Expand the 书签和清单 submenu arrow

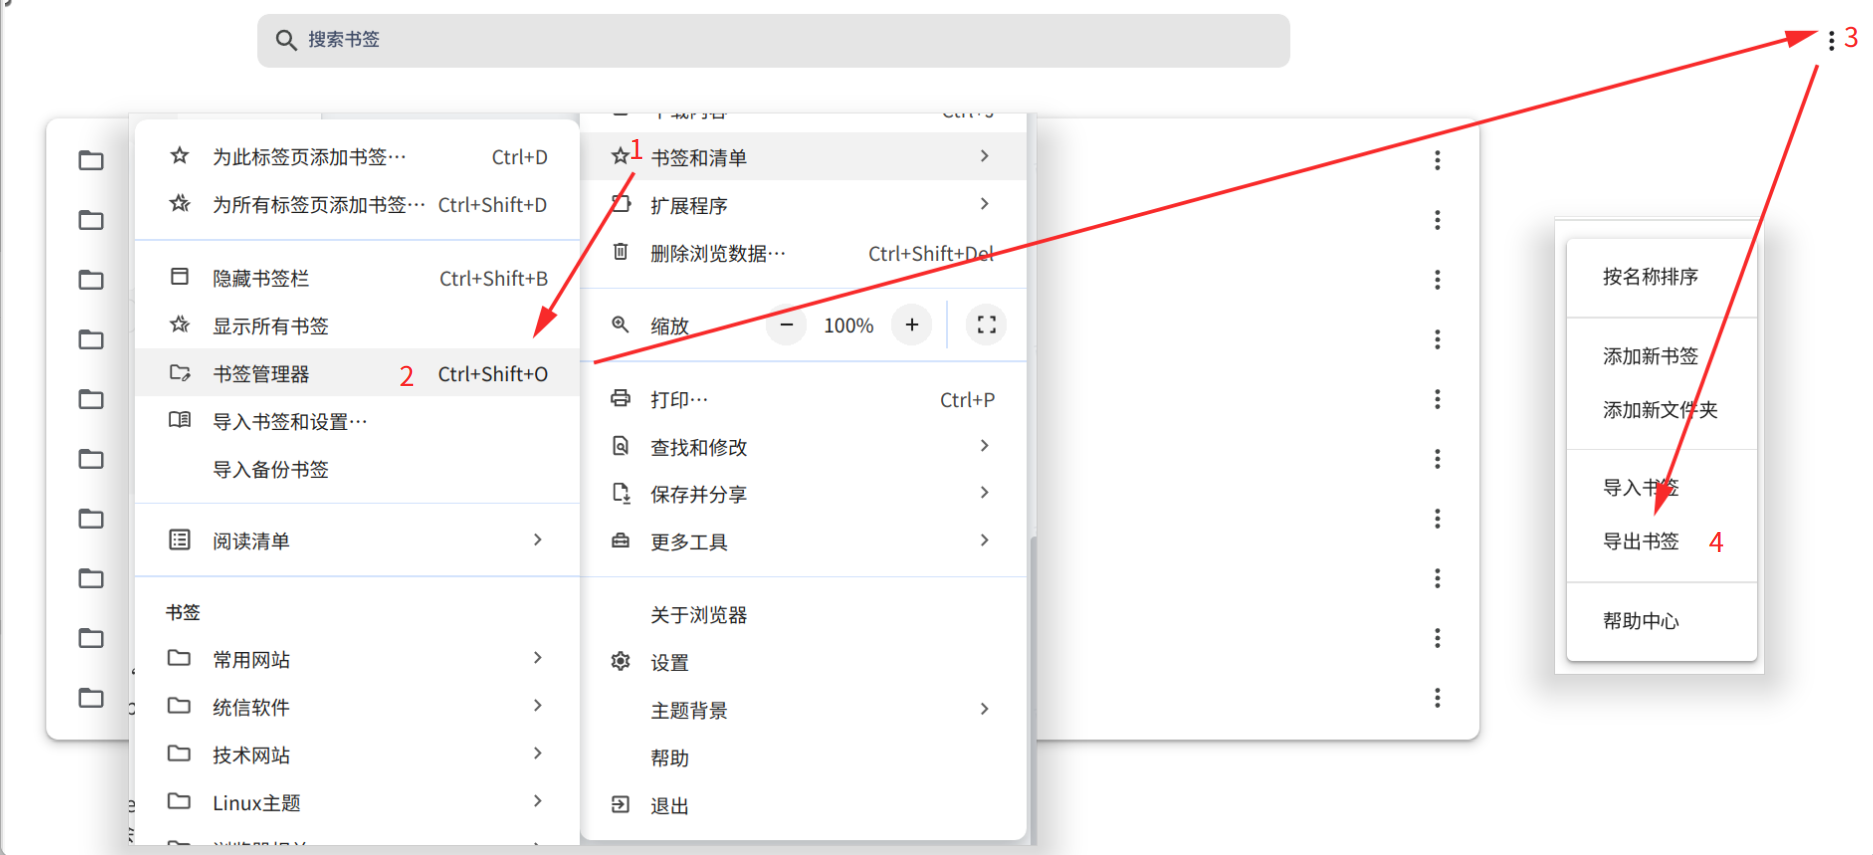(x=985, y=156)
